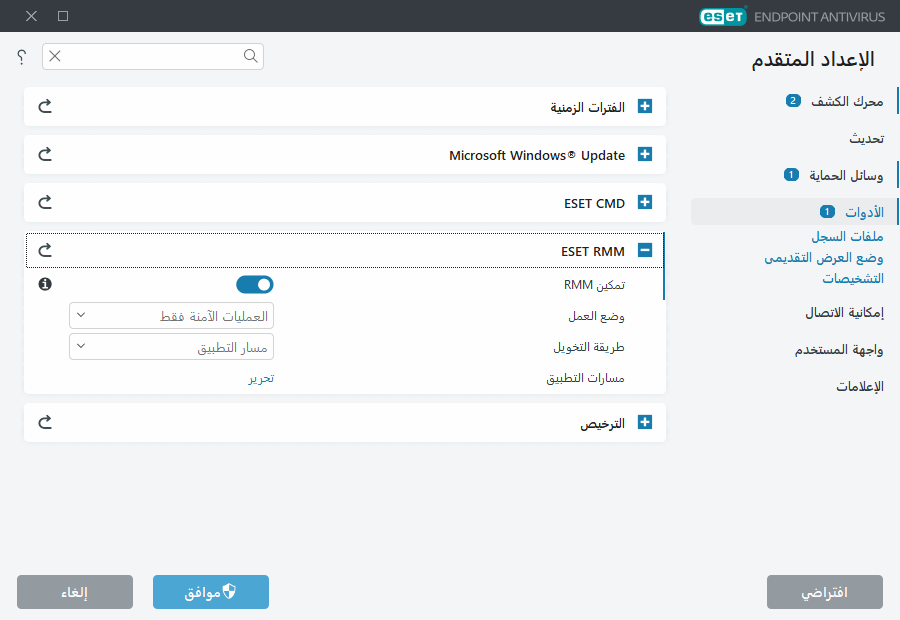Click the revert icon on الفترات الزمنية section
The height and width of the screenshot is (620, 900).
pyautogui.click(x=44, y=106)
